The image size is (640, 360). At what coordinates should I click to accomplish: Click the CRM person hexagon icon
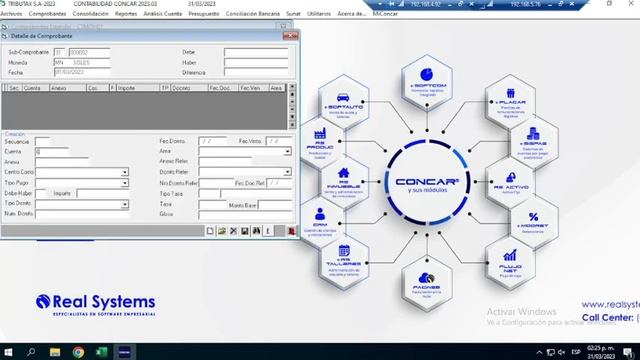pos(320,223)
